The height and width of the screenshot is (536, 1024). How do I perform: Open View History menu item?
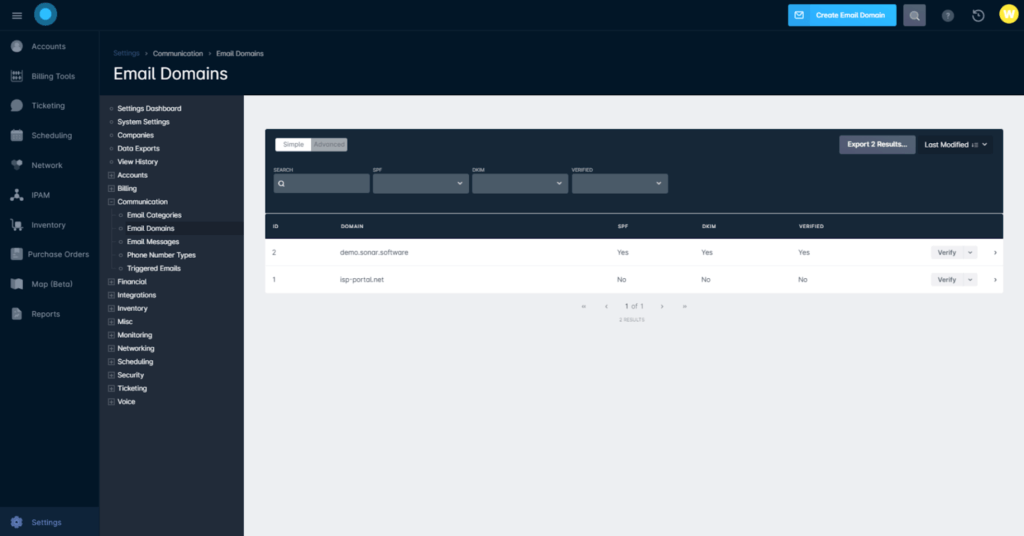click(137, 162)
